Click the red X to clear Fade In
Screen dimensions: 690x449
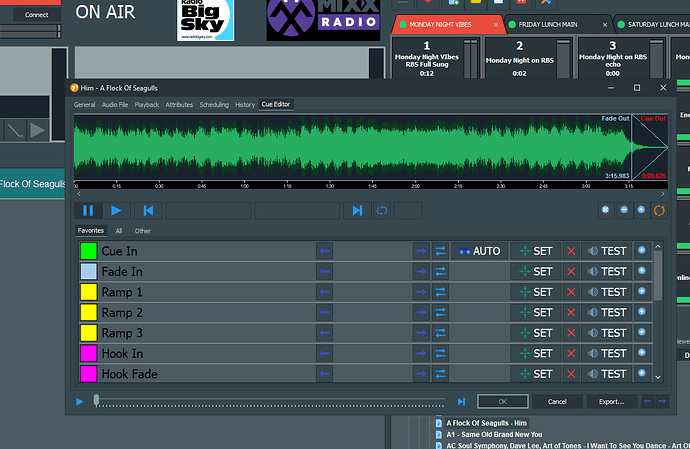tap(571, 271)
